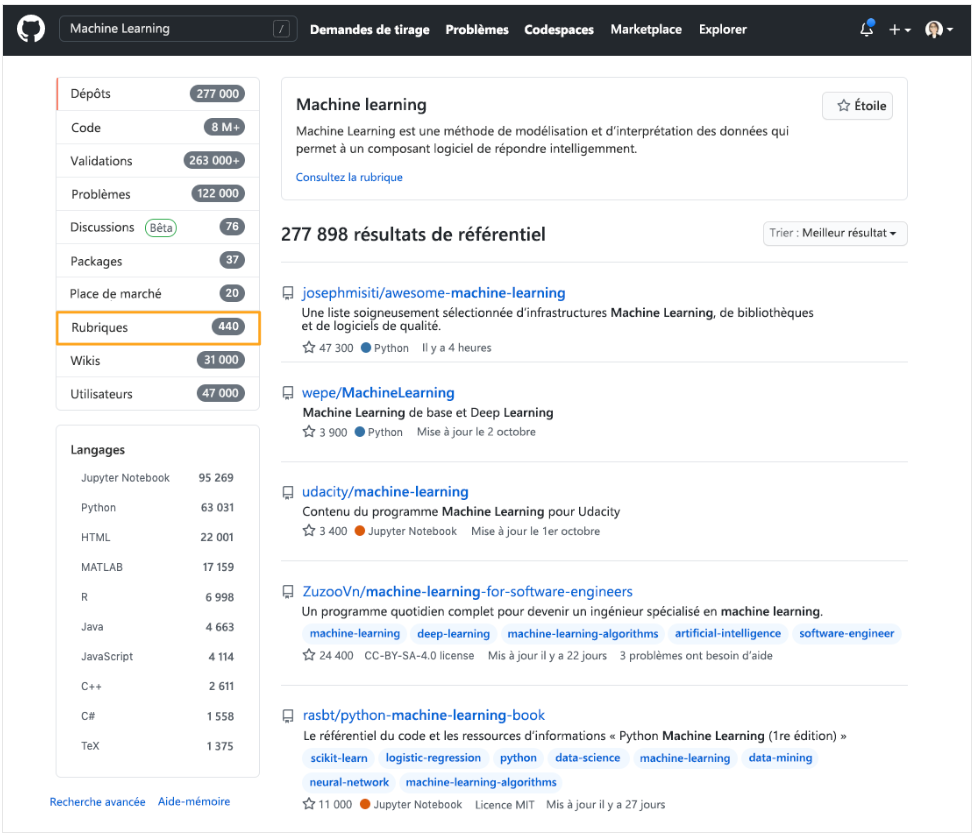Click the deep-learning topic tag
This screenshot has width=976, height=835.
(x=453, y=634)
